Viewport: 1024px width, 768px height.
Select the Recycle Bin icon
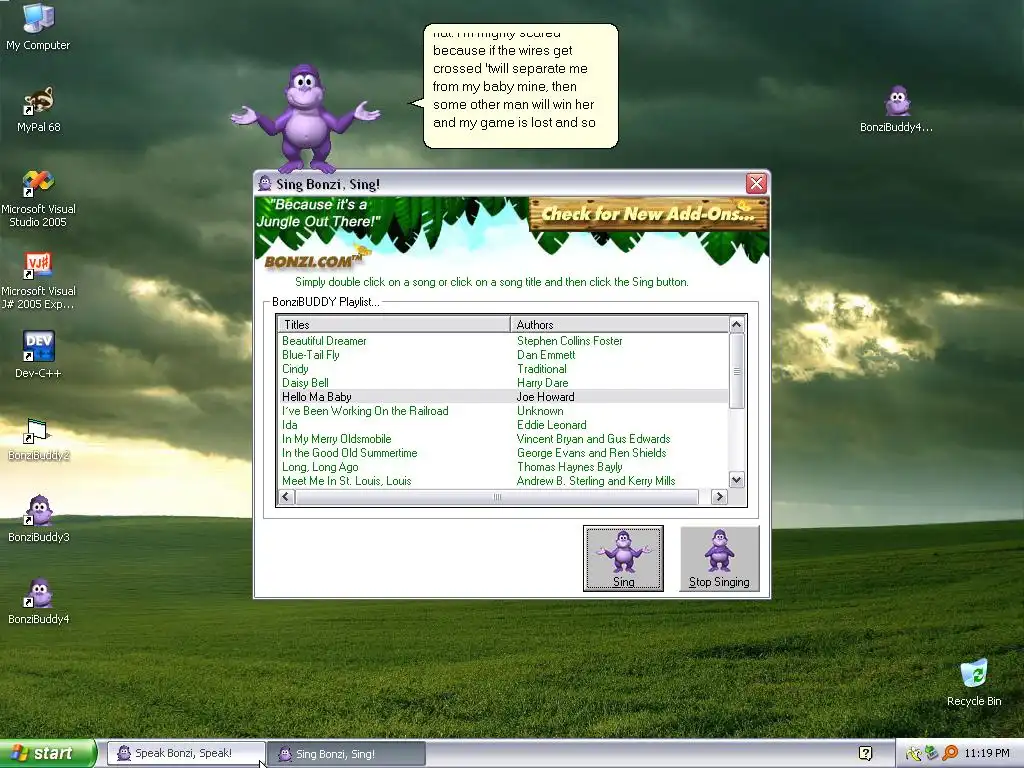click(974, 682)
